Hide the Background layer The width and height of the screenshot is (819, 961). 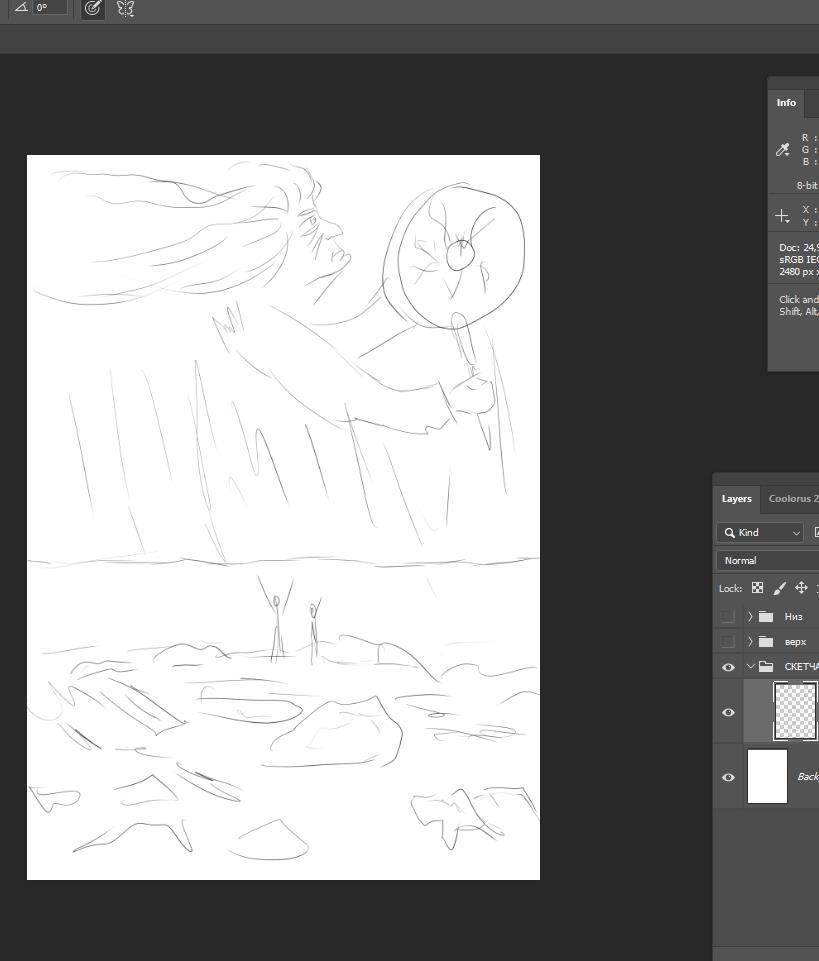point(728,777)
